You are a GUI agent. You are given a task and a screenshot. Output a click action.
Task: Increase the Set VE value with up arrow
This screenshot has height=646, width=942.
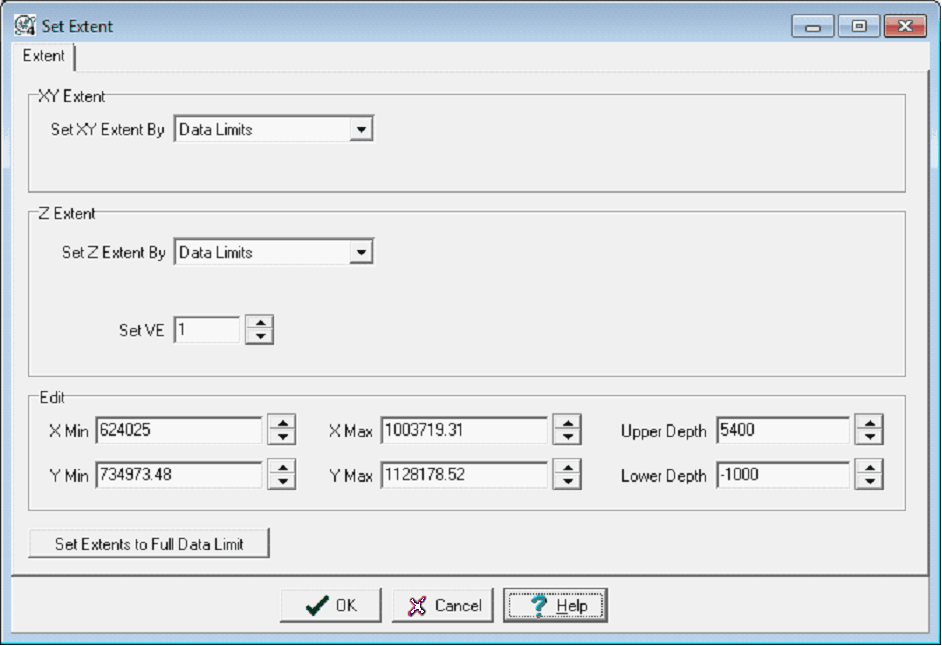pos(259,323)
